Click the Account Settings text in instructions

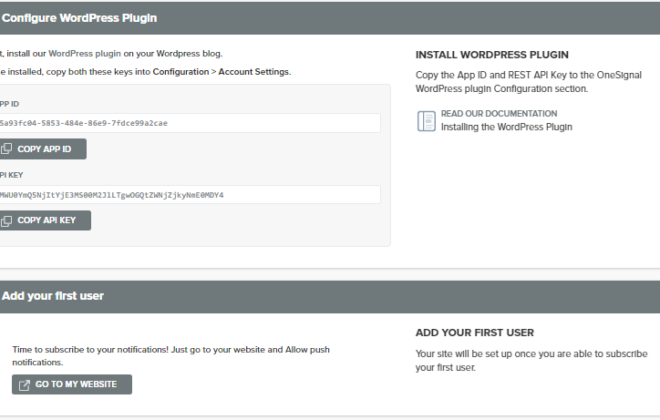(254, 72)
